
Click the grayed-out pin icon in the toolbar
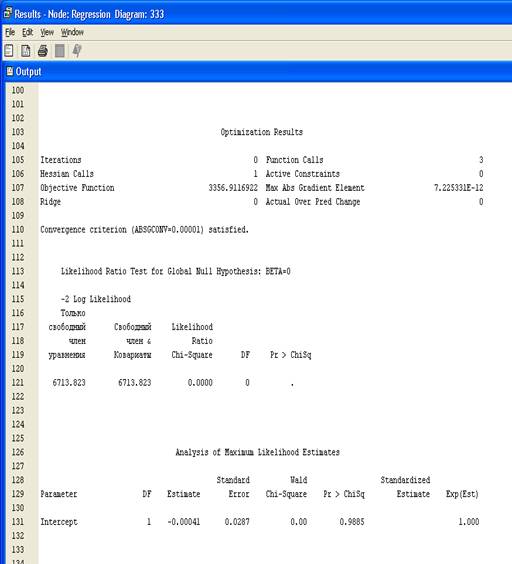pos(77,51)
